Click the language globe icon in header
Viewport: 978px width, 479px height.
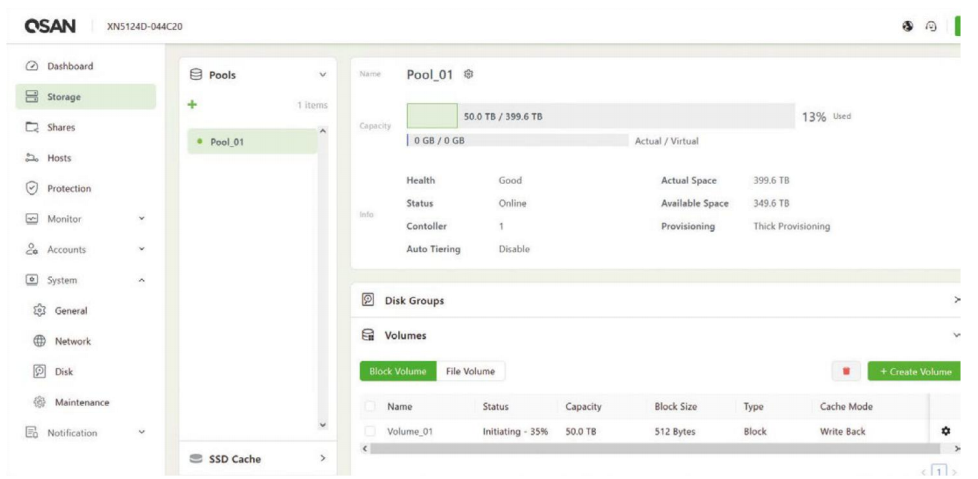tap(907, 27)
